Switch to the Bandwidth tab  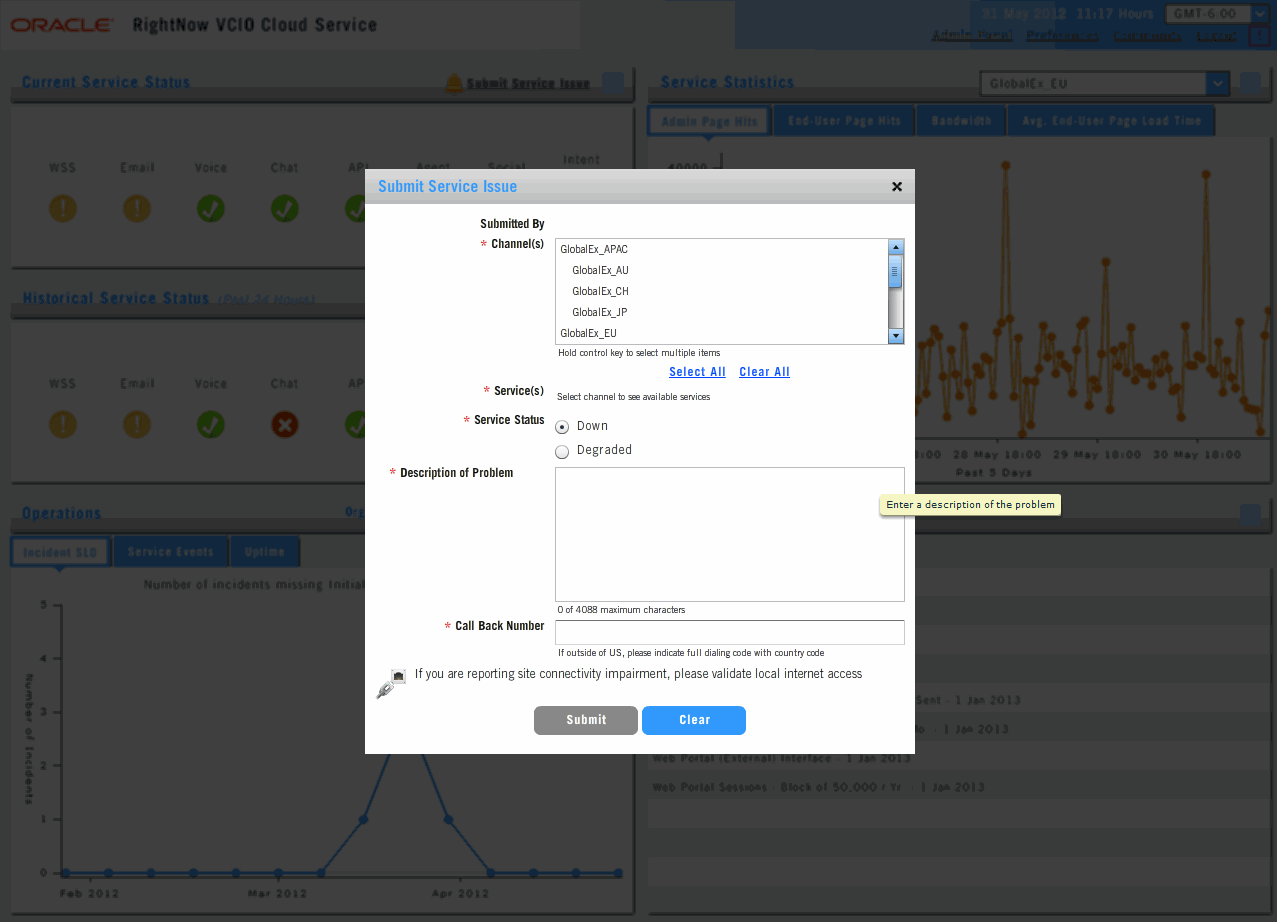tap(961, 122)
